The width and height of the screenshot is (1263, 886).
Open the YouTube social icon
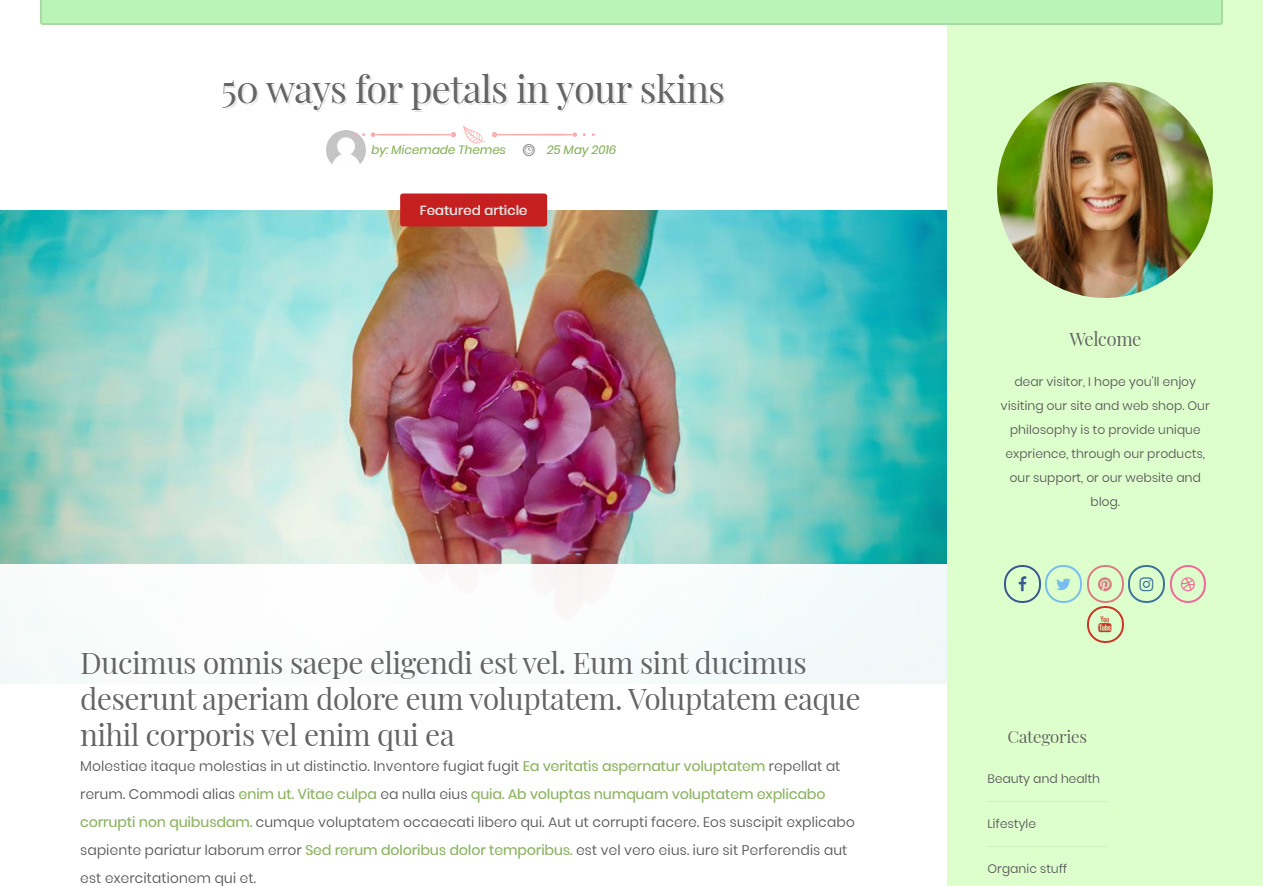pos(1105,625)
